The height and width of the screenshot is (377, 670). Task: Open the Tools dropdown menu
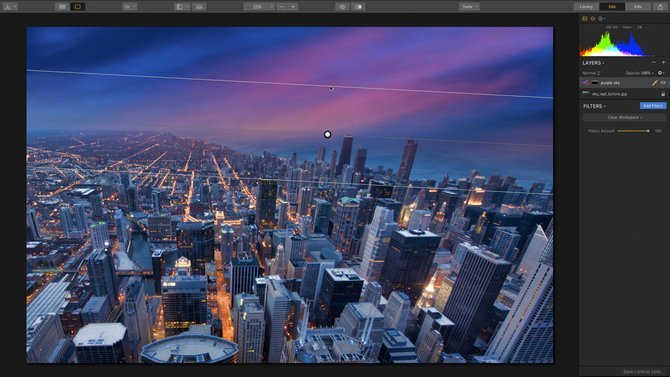point(469,6)
